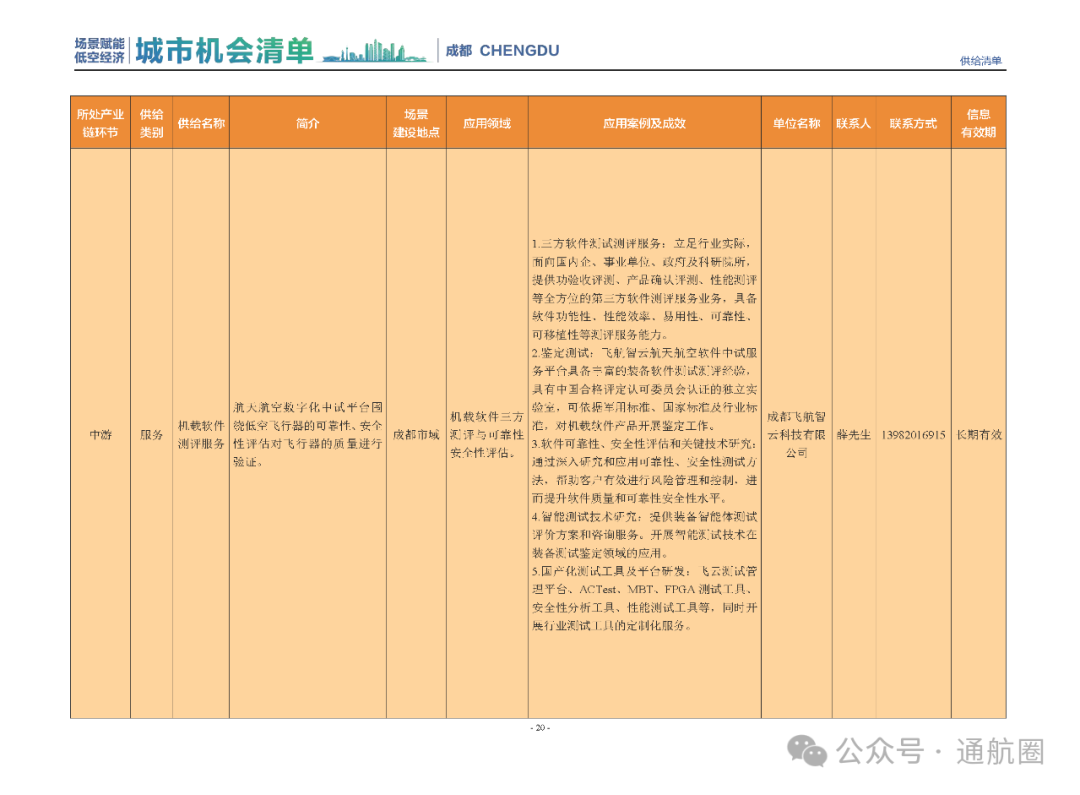Screen dimensions: 1080x795
Task: Select the '单位名称' column header
Action: point(796,123)
